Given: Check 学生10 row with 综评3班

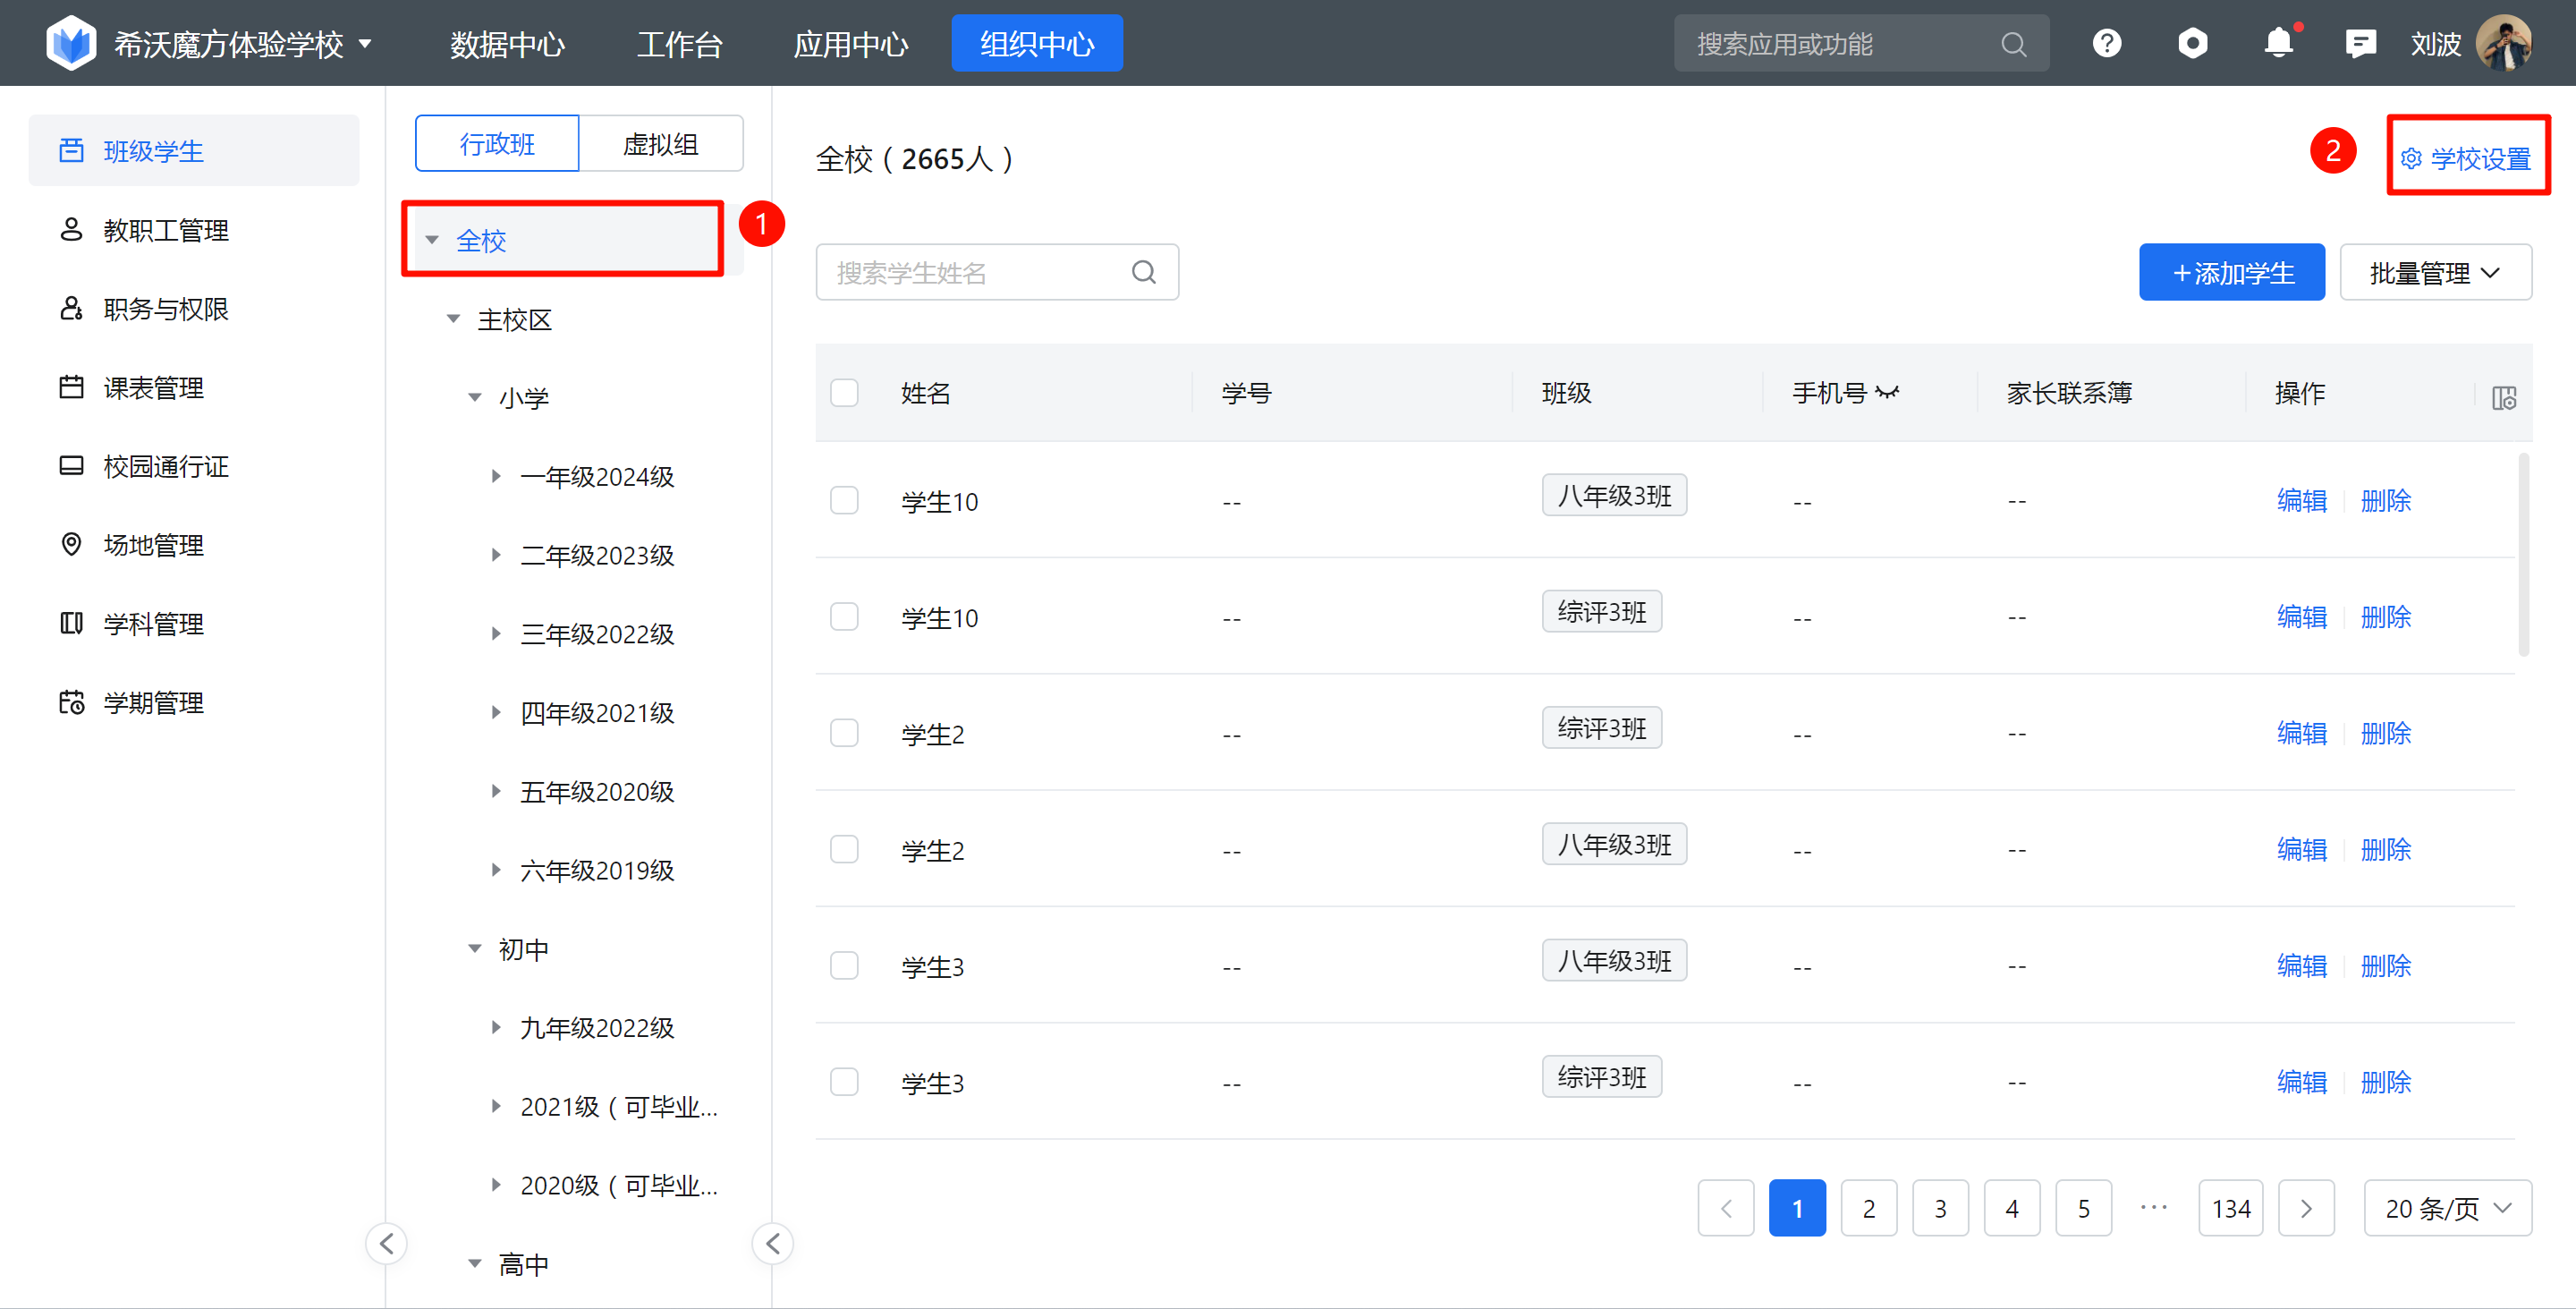Looking at the screenshot, I should [844, 616].
